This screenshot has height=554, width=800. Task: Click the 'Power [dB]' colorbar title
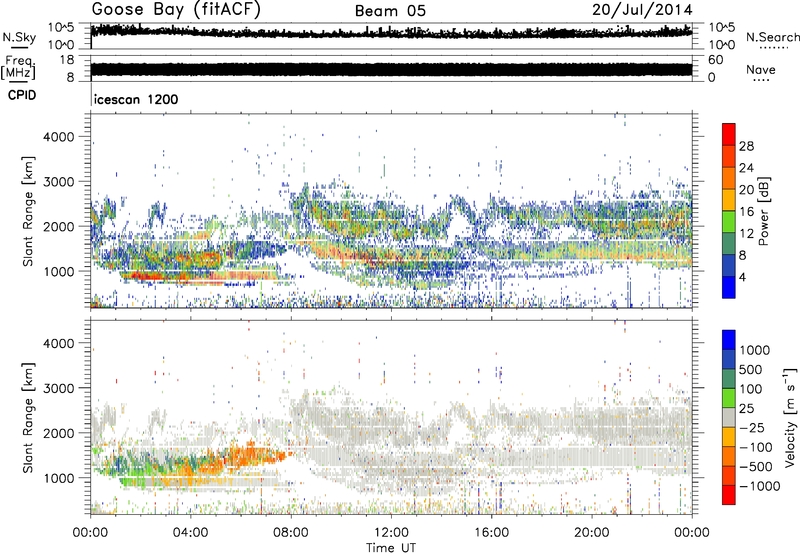pyautogui.click(x=763, y=211)
